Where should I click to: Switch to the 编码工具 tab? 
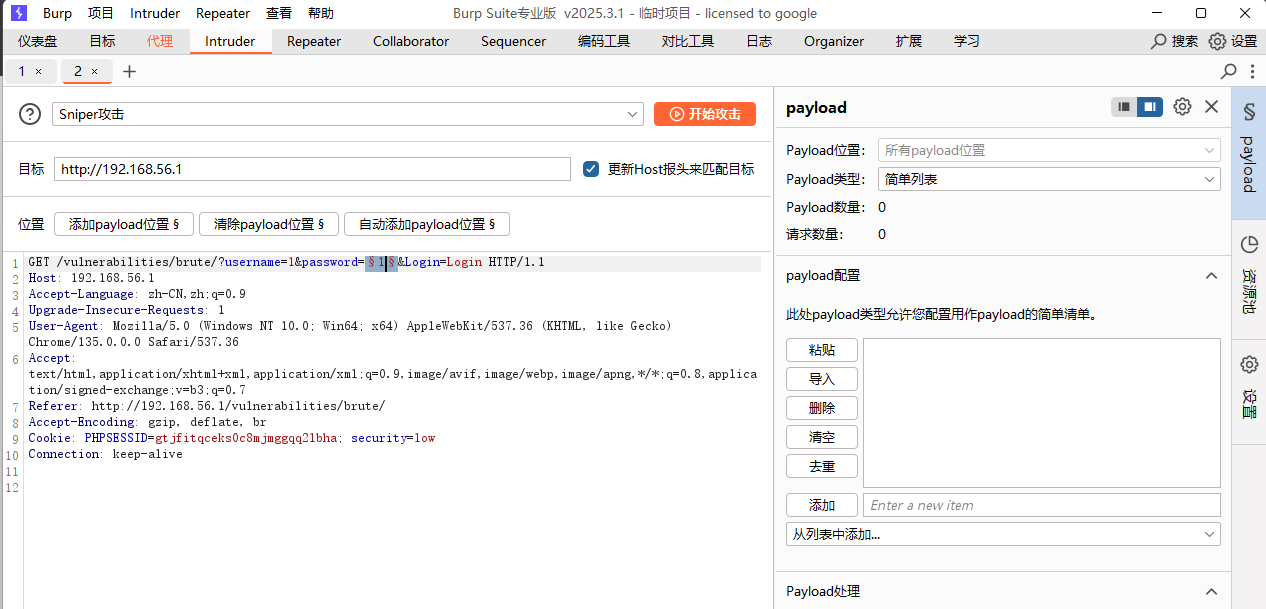[604, 41]
